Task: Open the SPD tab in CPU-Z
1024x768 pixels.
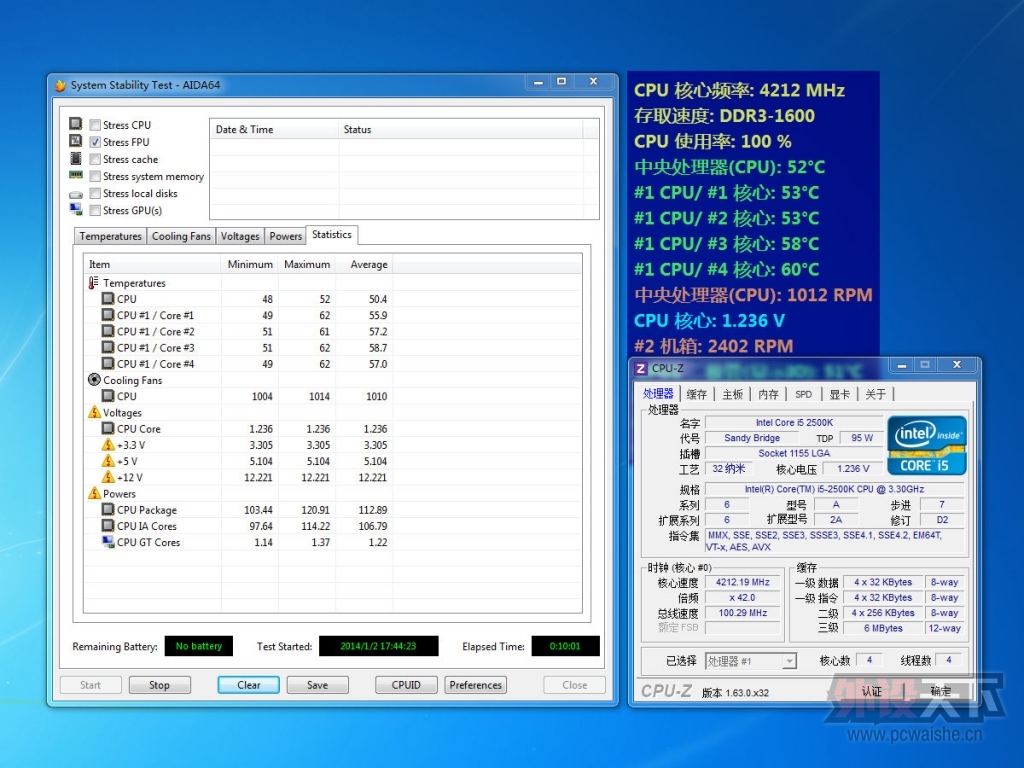Action: tap(803, 394)
